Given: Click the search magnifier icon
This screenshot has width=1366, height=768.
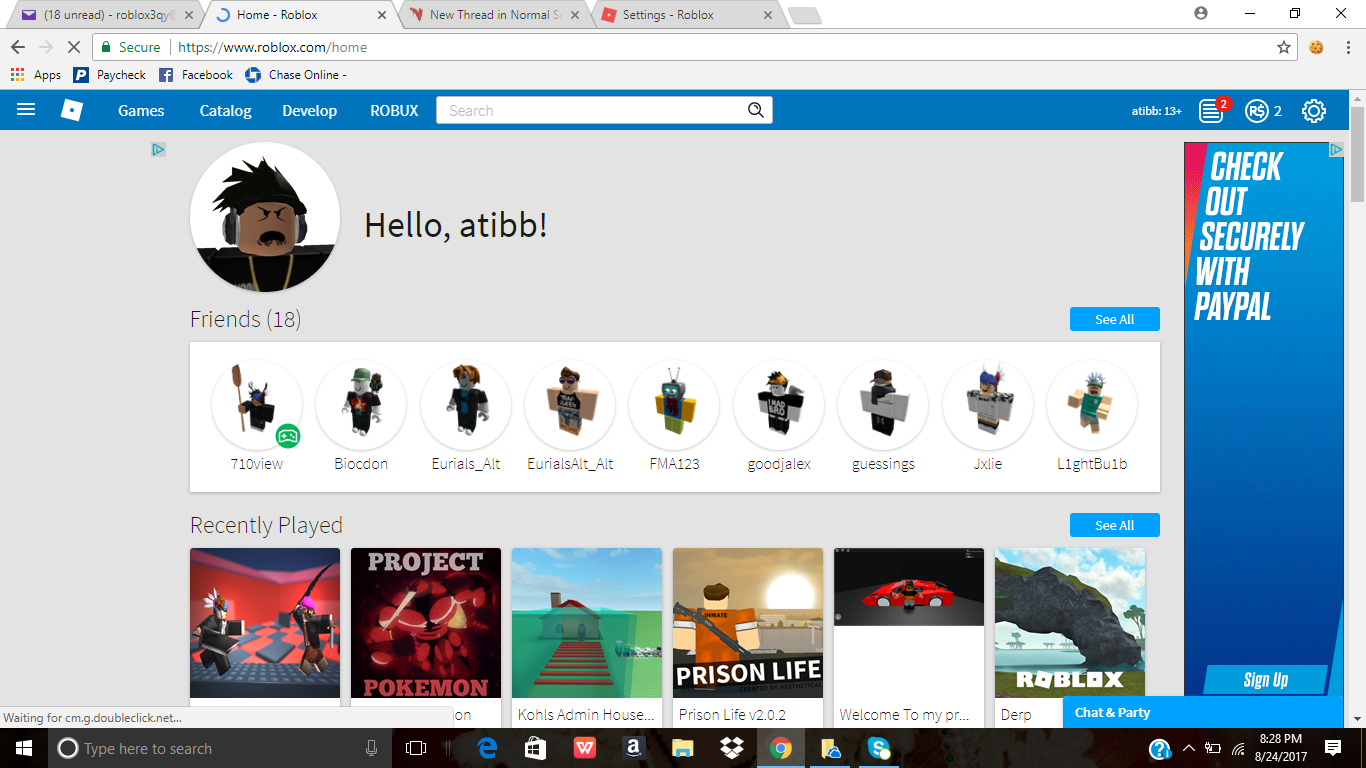Looking at the screenshot, I should 756,110.
